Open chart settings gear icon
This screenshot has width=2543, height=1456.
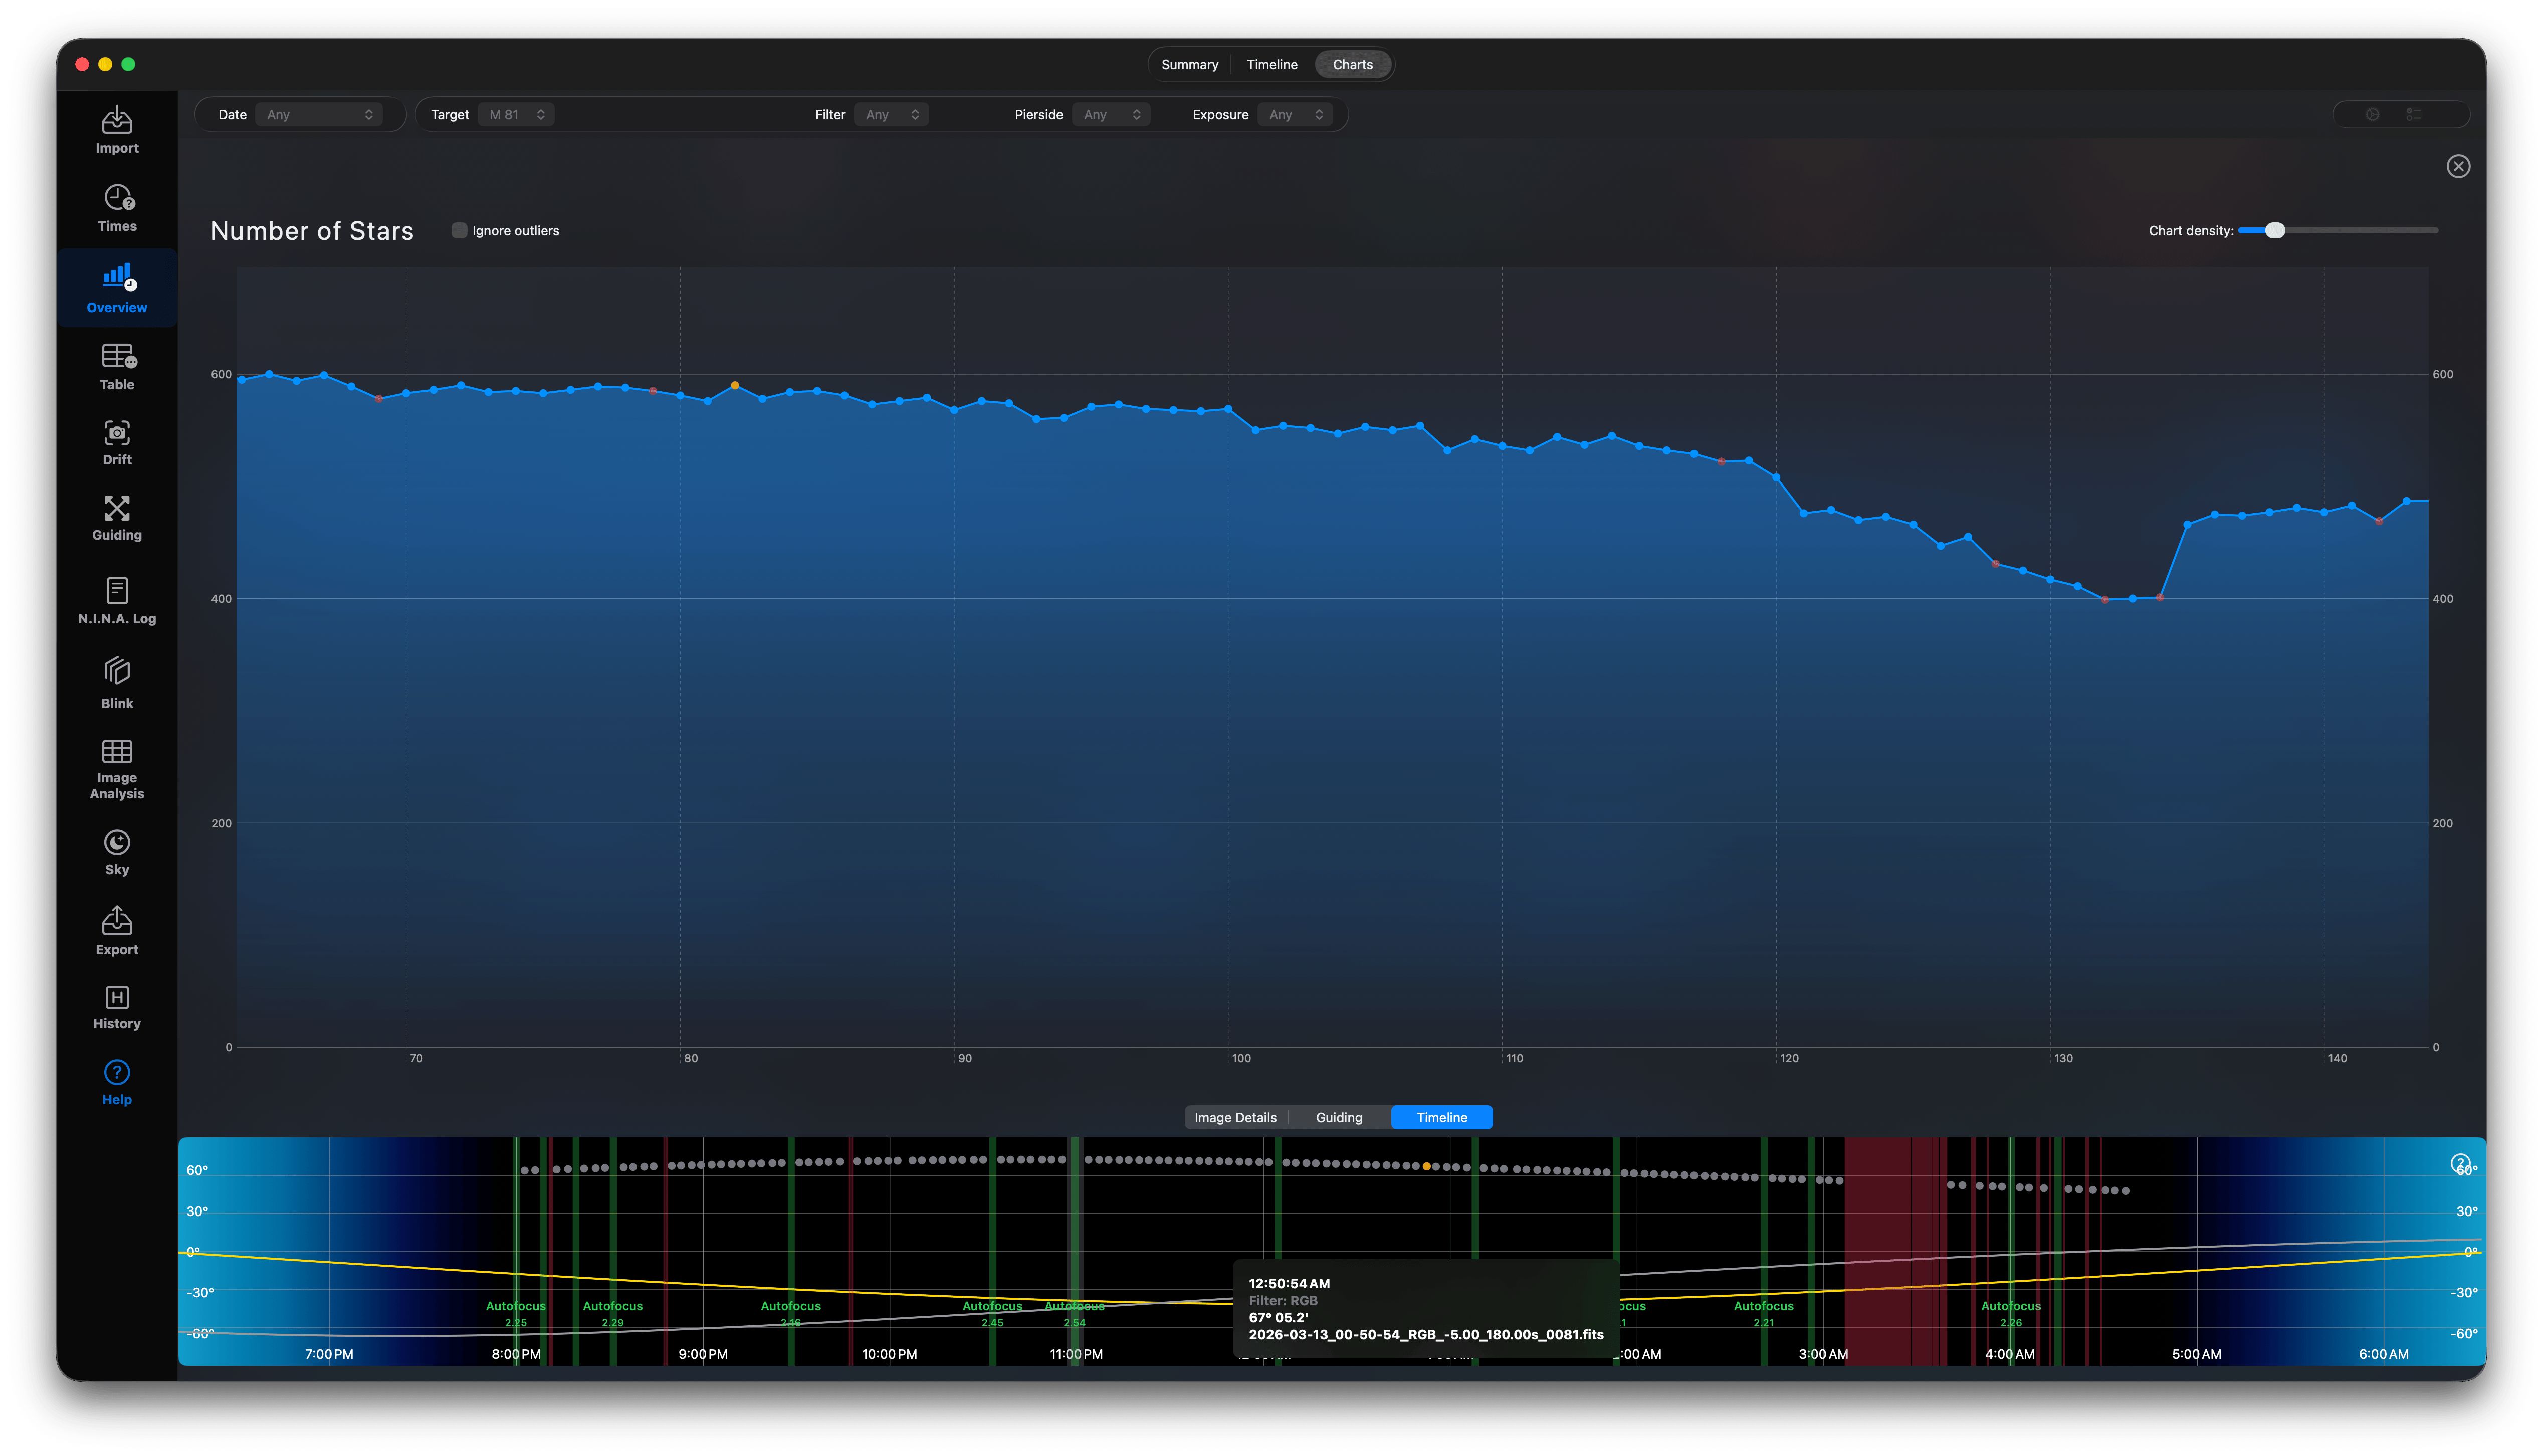(2372, 114)
